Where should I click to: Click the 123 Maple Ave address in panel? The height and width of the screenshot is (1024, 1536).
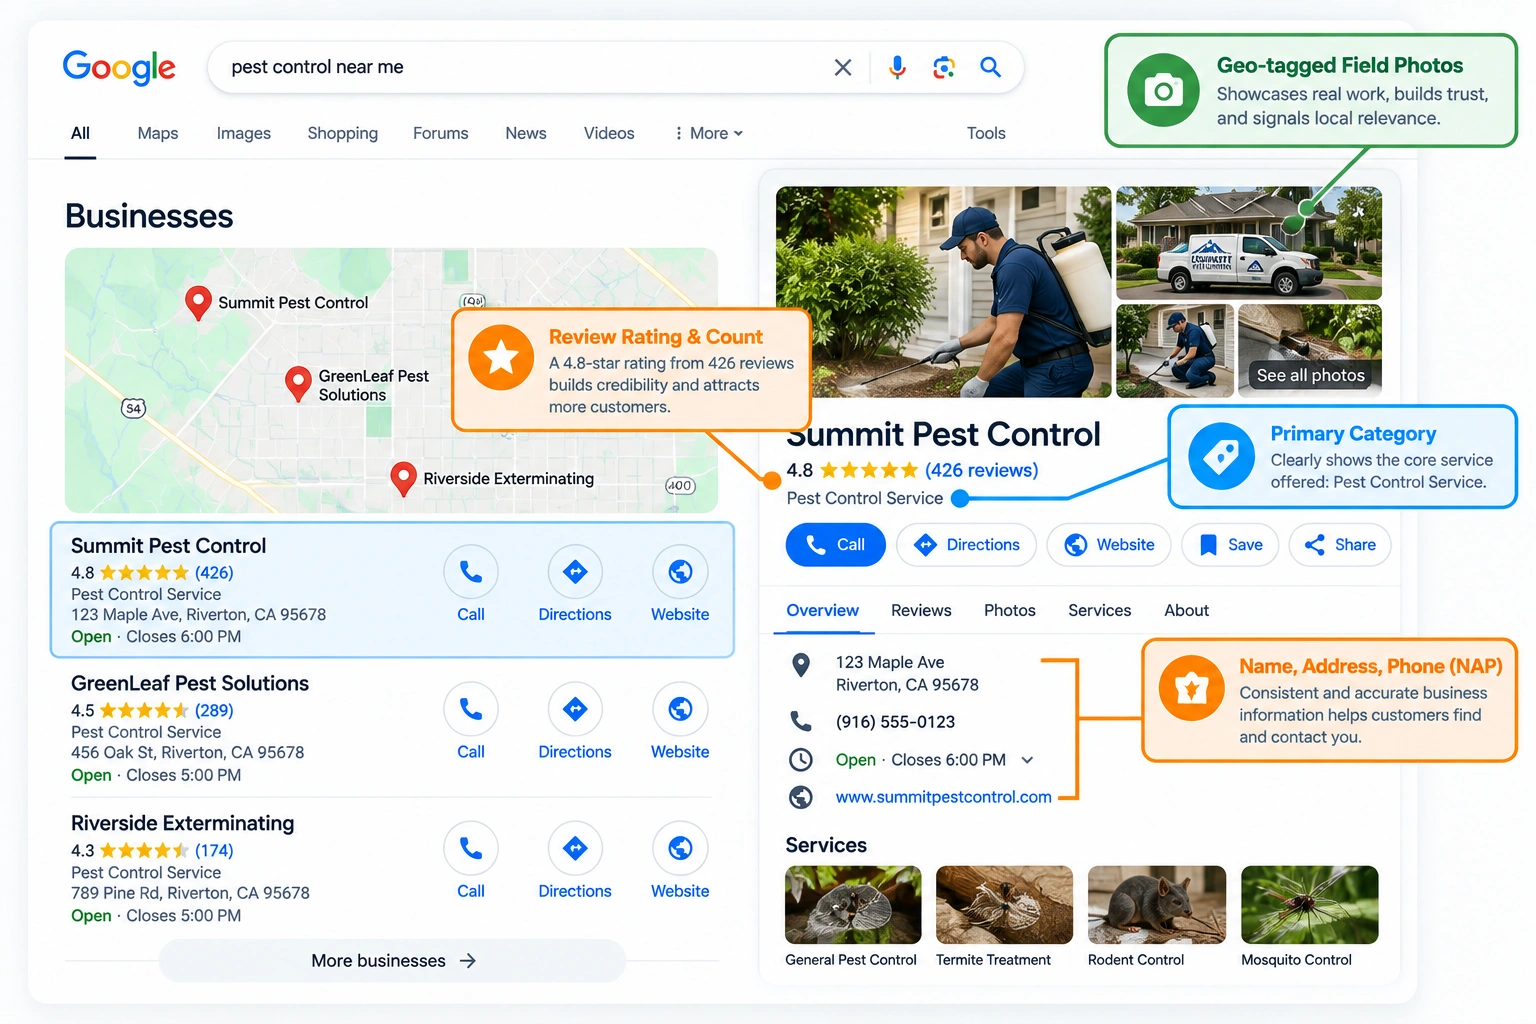coord(907,674)
